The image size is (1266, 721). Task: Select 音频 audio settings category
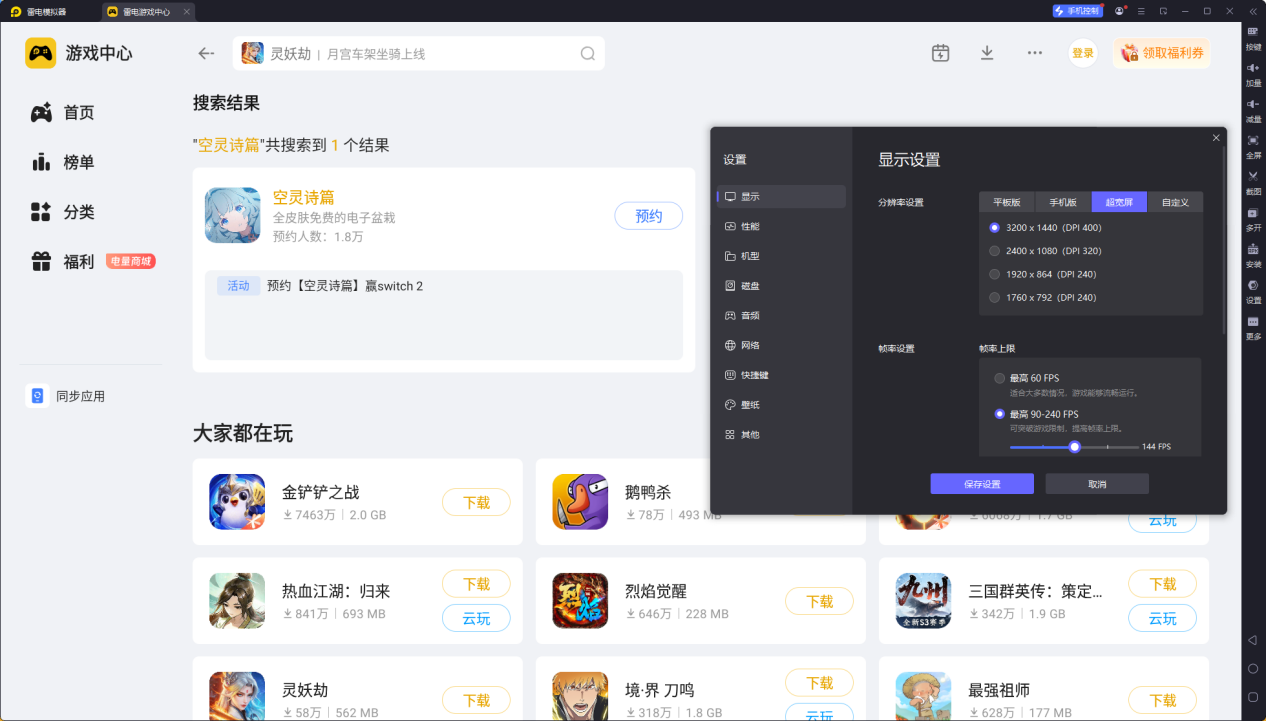pos(782,315)
